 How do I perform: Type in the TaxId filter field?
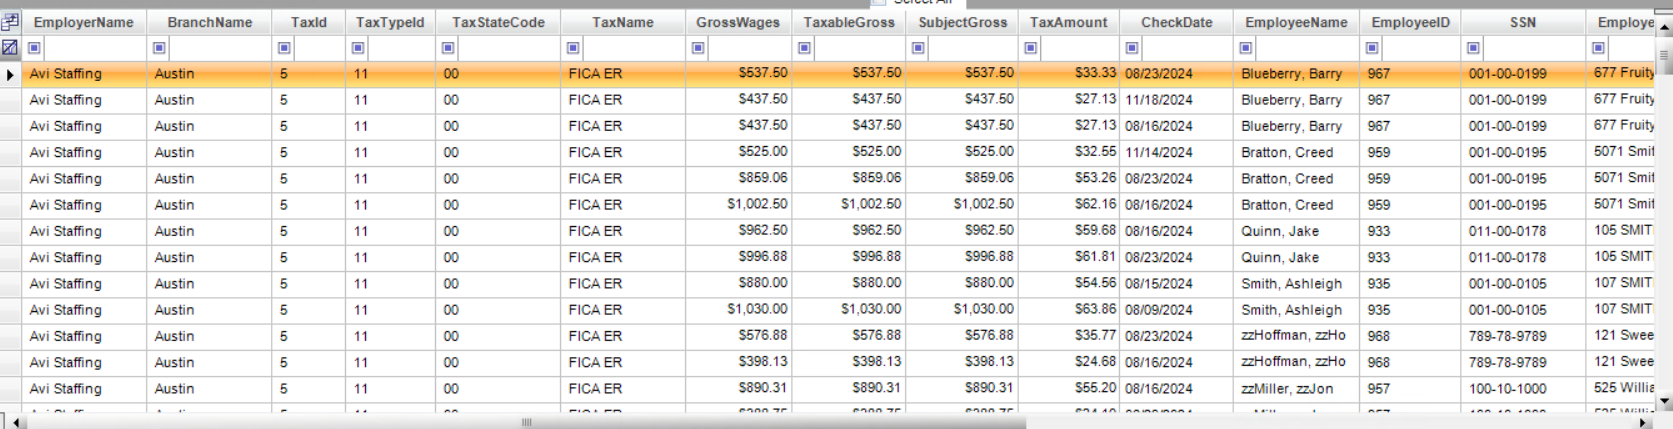tap(317, 48)
